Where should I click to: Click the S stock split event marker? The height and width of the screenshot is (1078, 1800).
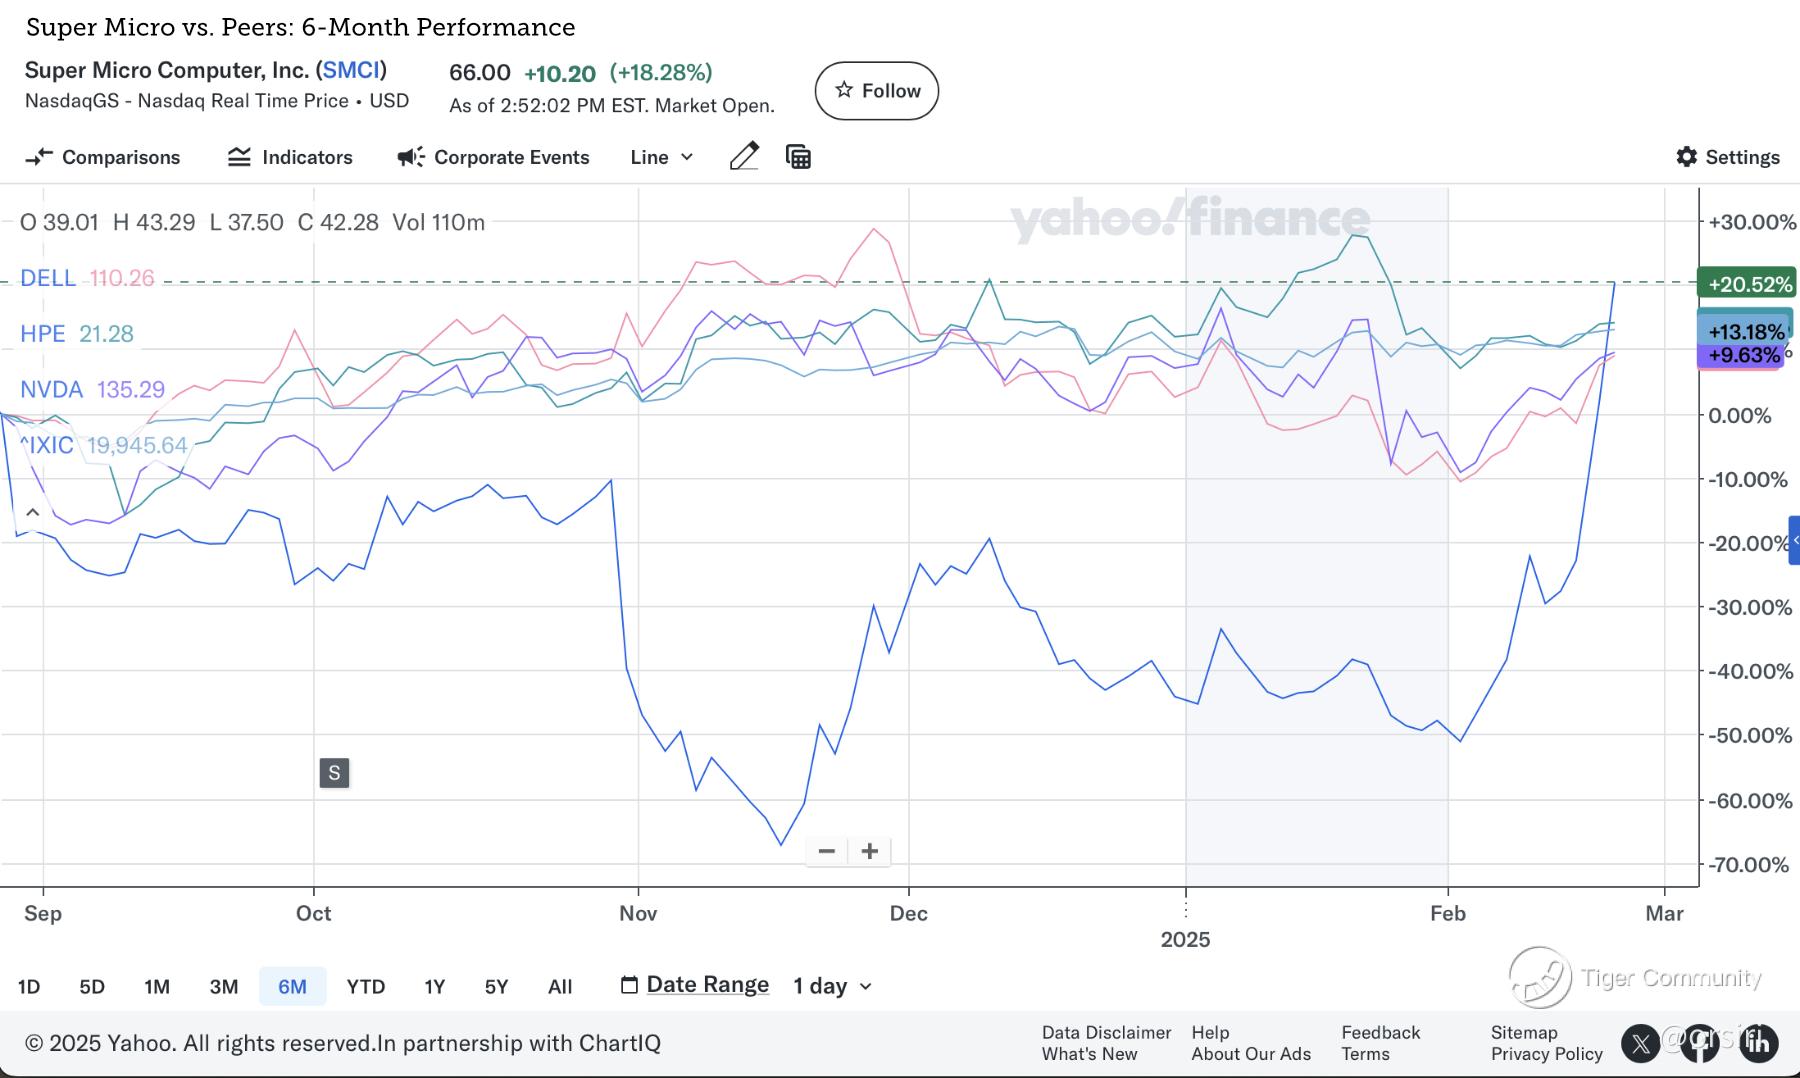(x=334, y=773)
